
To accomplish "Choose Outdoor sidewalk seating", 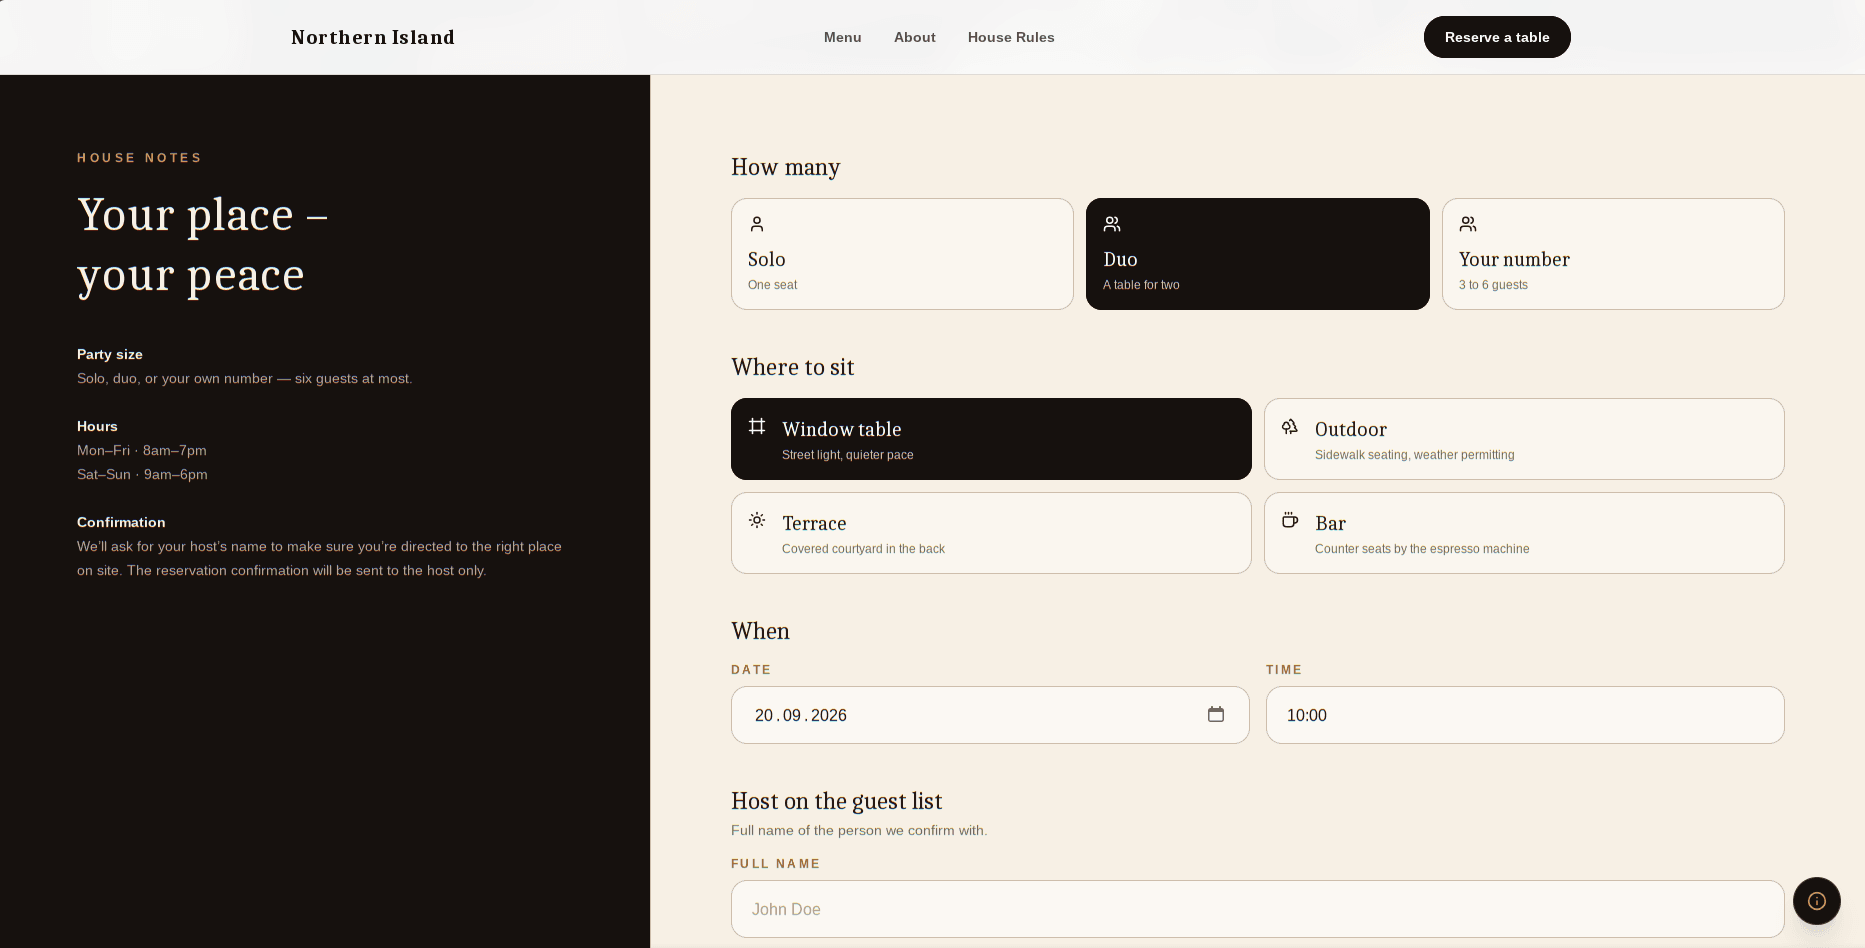I will click(x=1524, y=439).
